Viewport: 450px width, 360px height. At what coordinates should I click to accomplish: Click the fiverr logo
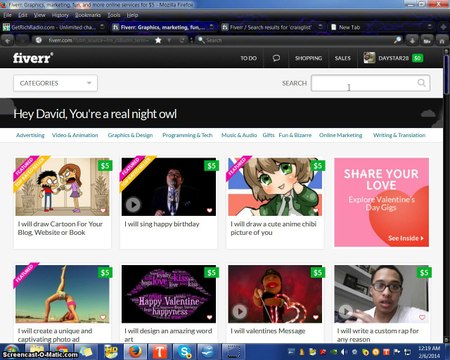tap(33, 58)
